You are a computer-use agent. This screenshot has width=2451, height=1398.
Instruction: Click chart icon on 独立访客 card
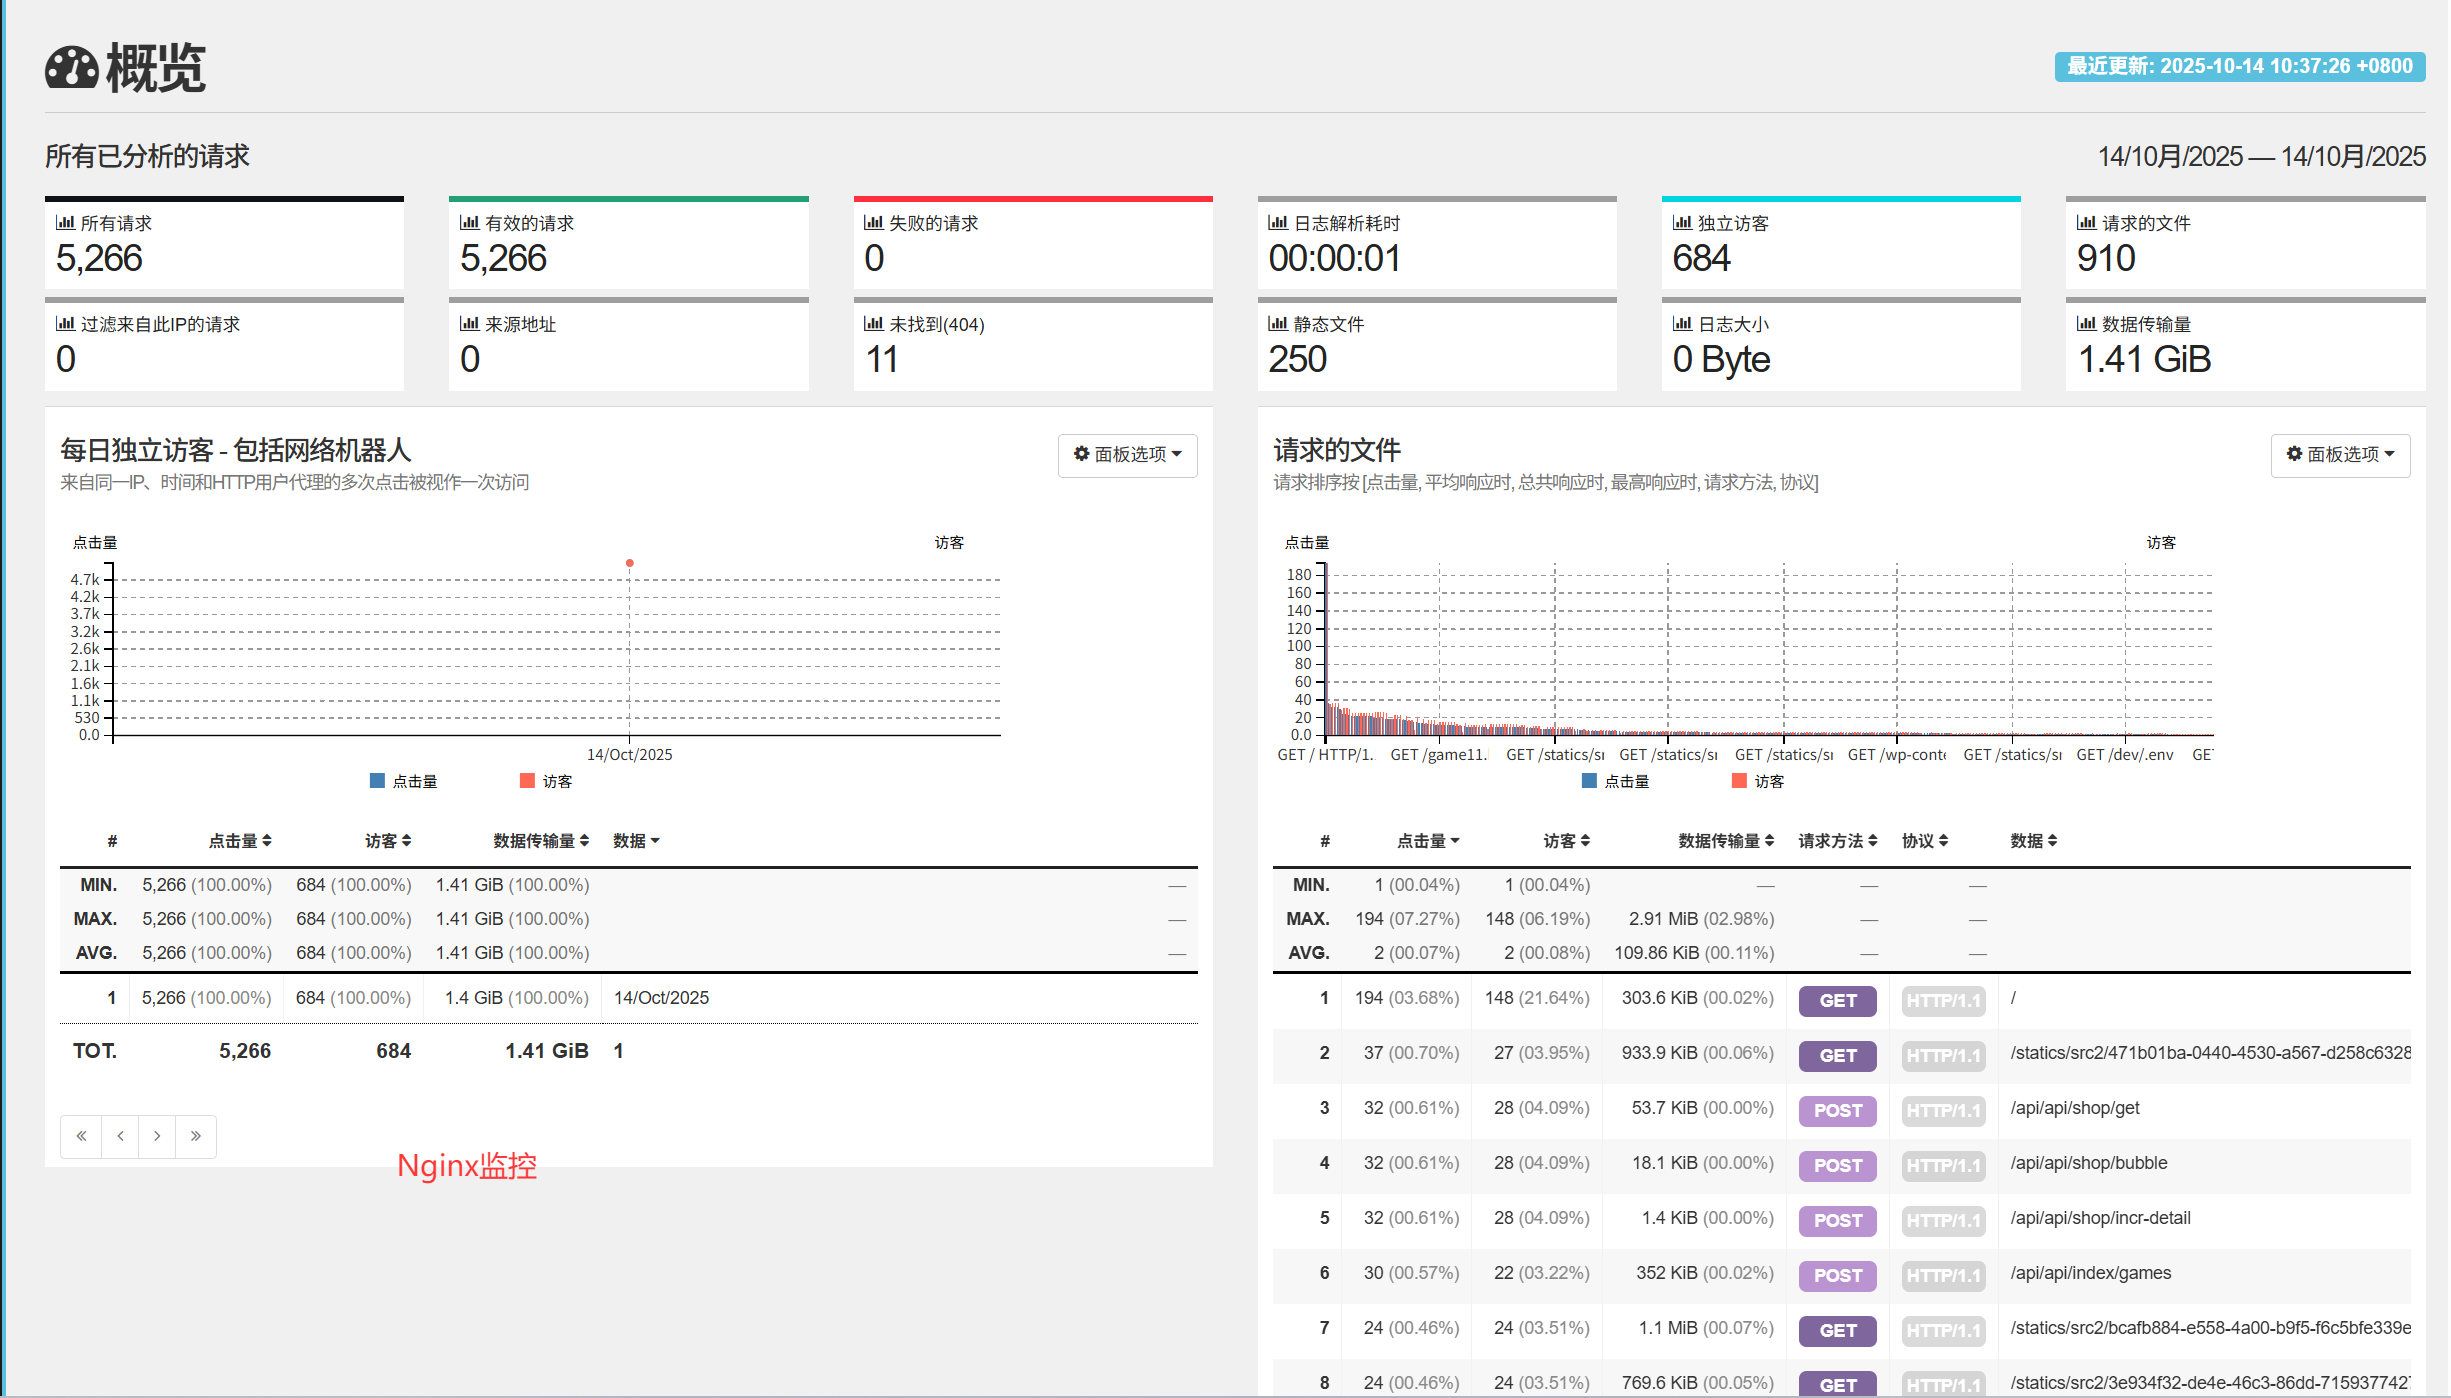tap(1682, 223)
